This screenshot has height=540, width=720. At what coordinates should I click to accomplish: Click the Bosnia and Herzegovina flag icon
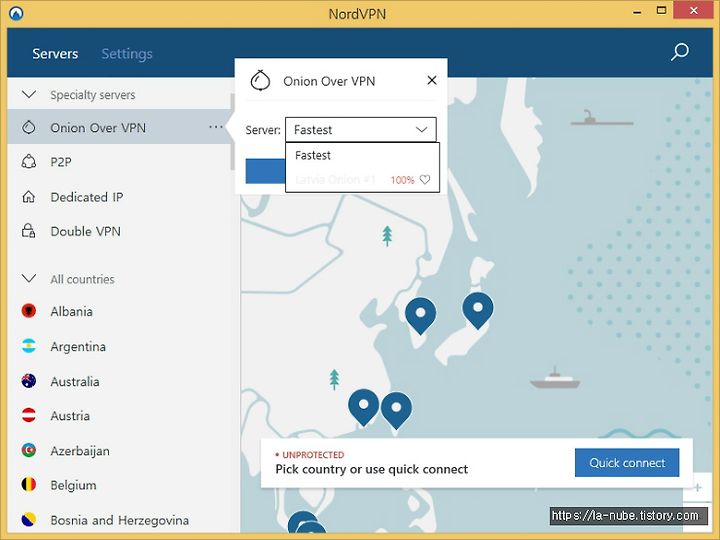(x=28, y=519)
